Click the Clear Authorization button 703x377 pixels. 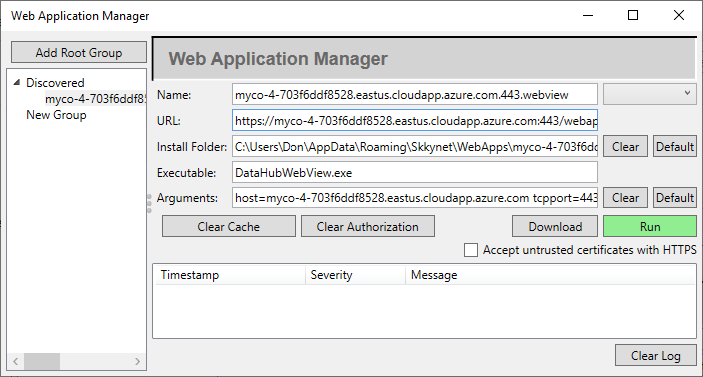pyautogui.click(x=368, y=226)
